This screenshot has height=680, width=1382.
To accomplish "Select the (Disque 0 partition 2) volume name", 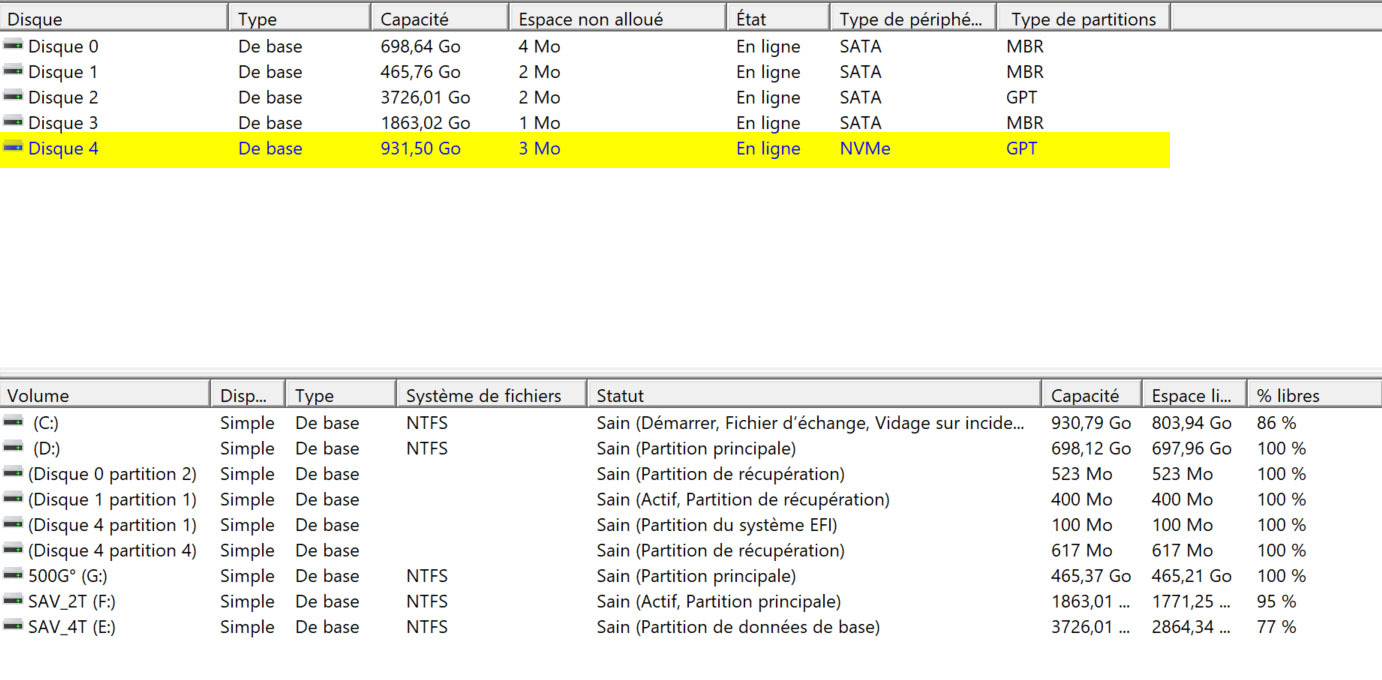I will (x=112, y=474).
